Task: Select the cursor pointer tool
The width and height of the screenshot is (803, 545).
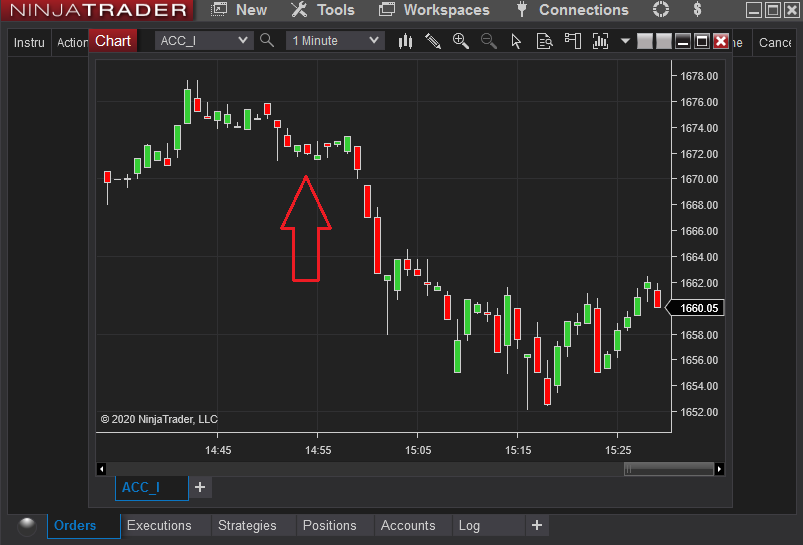Action: (516, 41)
